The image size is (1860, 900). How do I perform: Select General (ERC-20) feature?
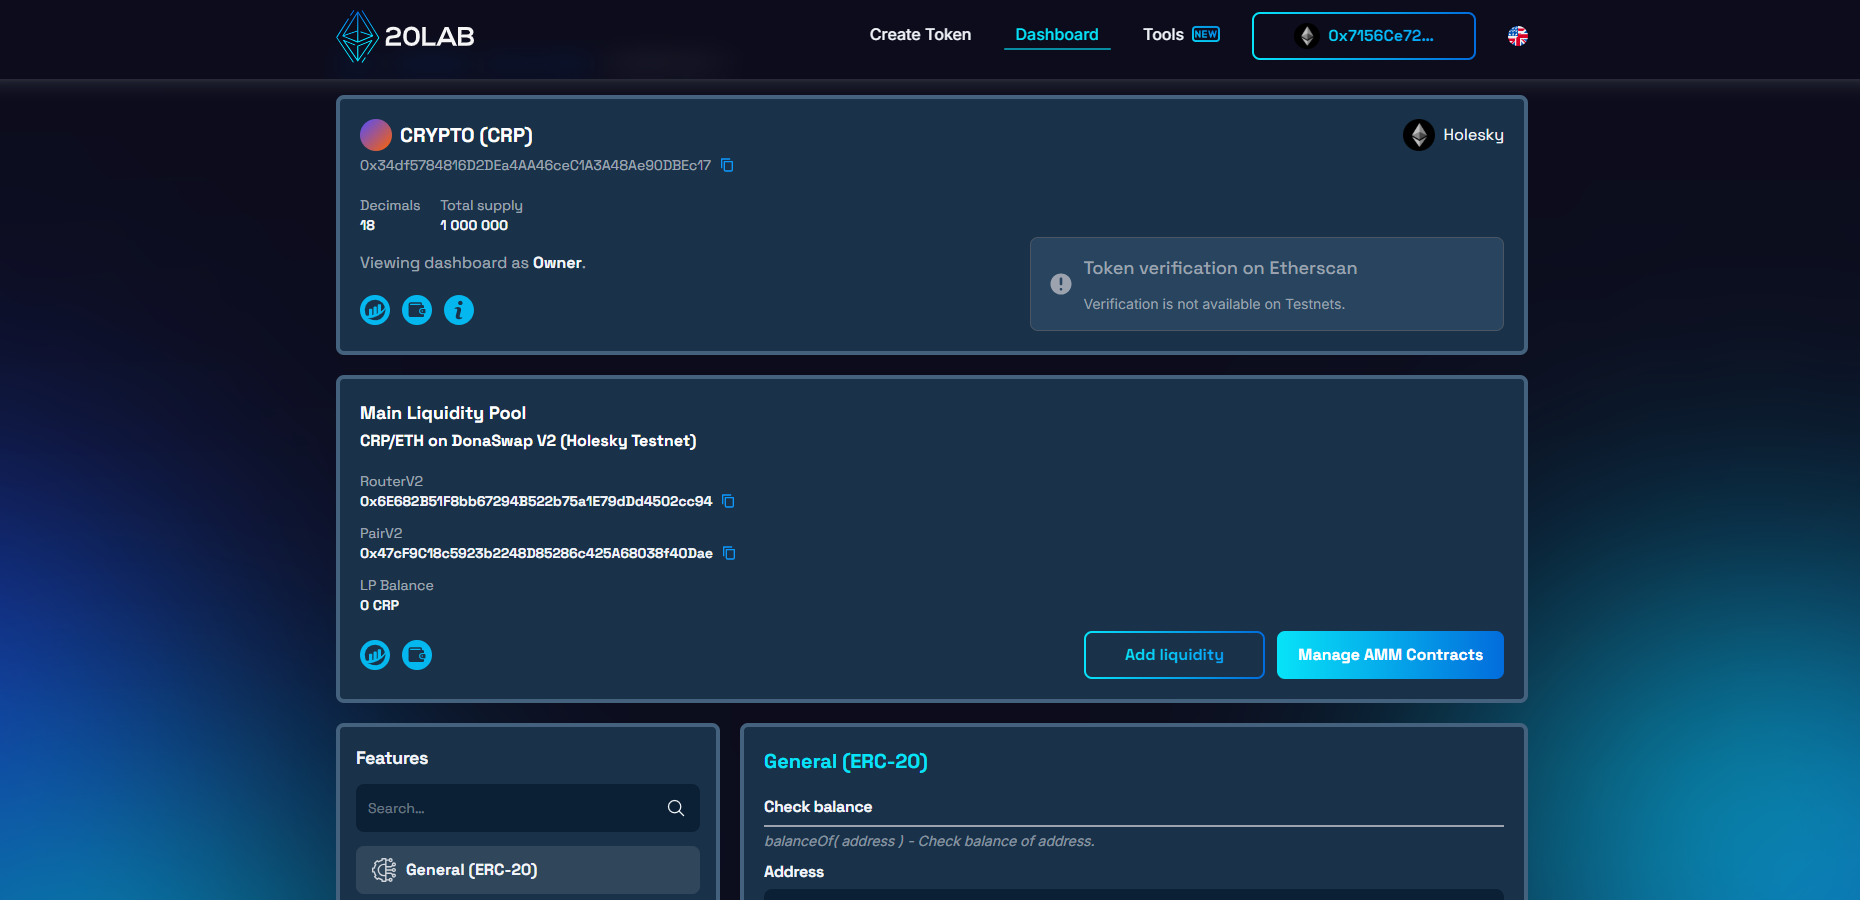tap(528, 870)
